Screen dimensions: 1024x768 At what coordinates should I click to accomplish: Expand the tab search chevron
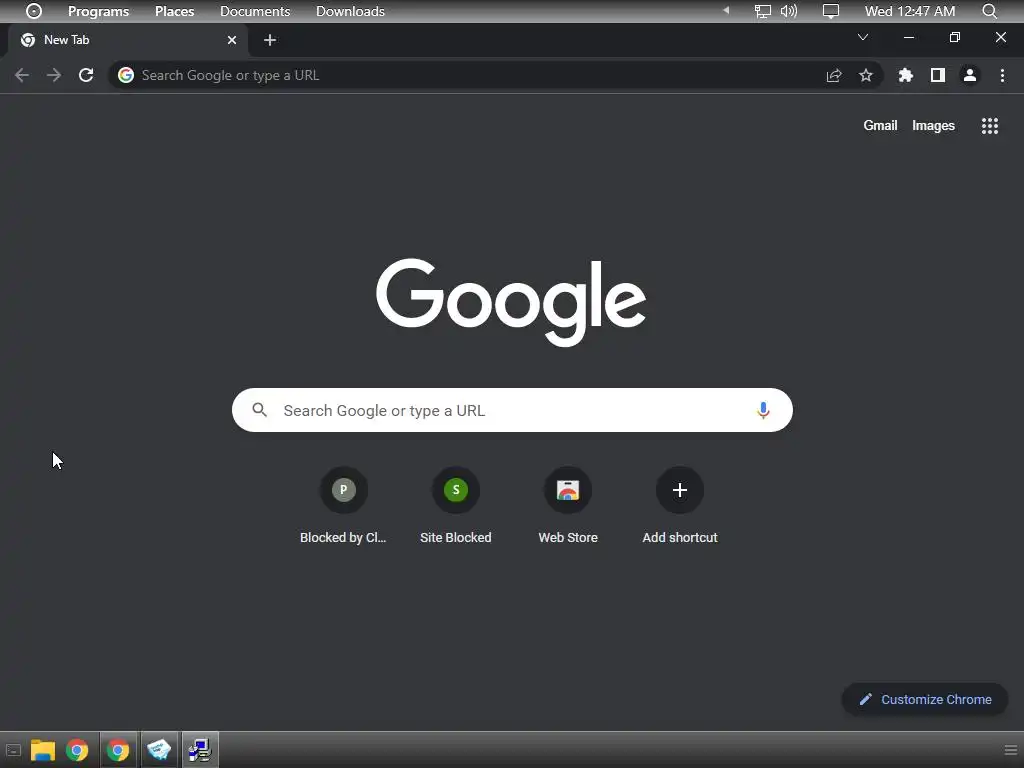tap(863, 37)
